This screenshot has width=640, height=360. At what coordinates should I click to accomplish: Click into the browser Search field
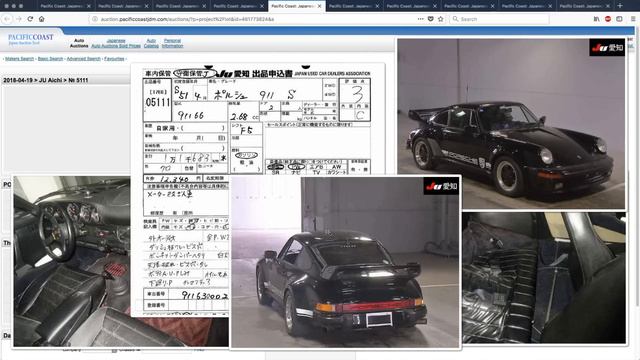click(500, 19)
